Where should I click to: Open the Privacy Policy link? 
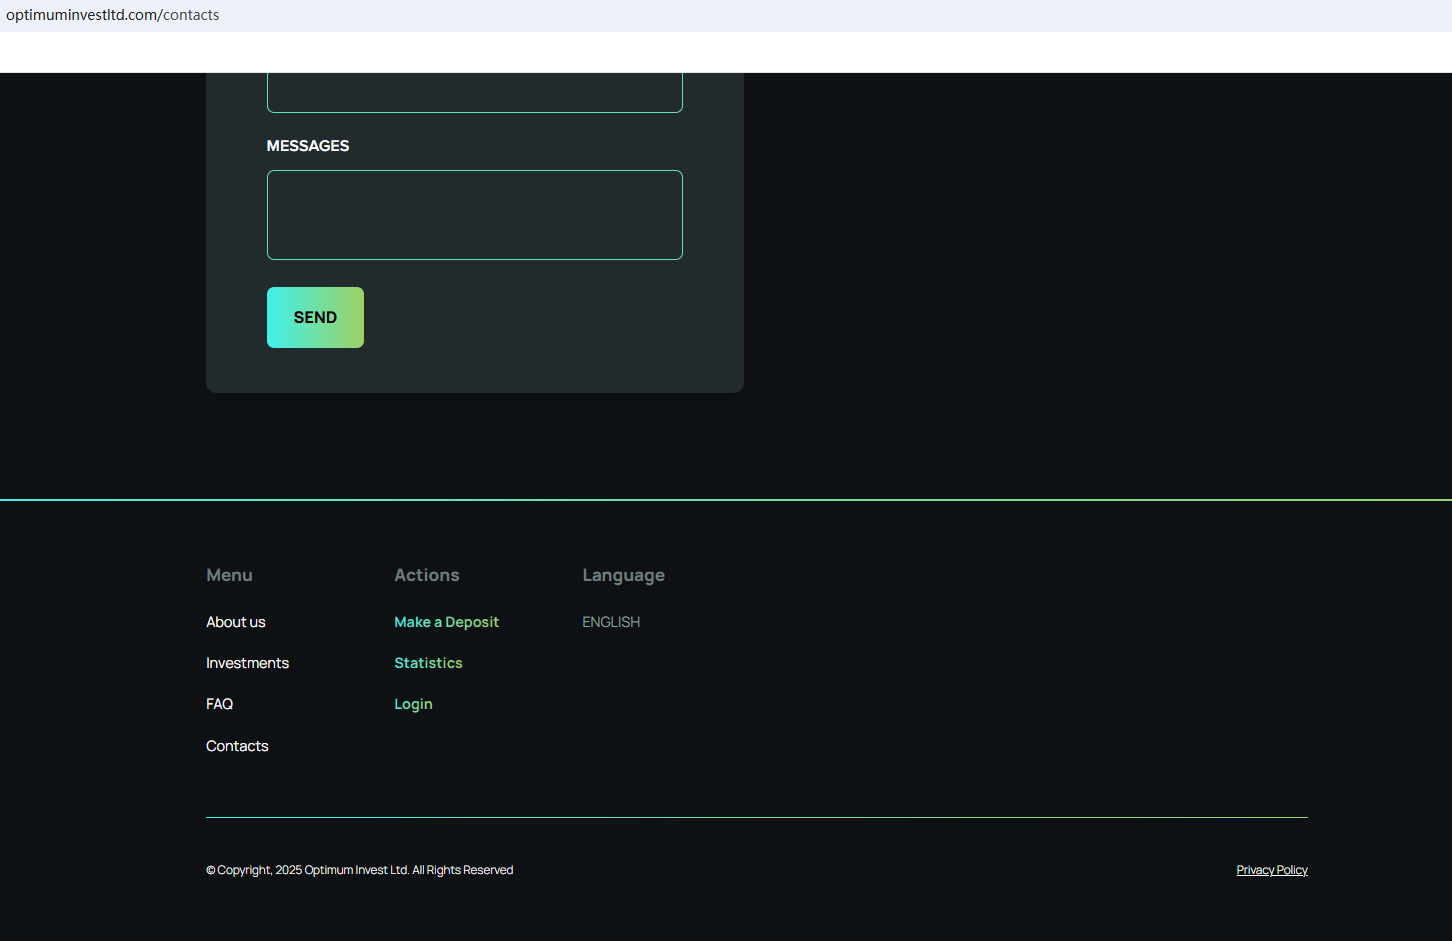pos(1272,870)
